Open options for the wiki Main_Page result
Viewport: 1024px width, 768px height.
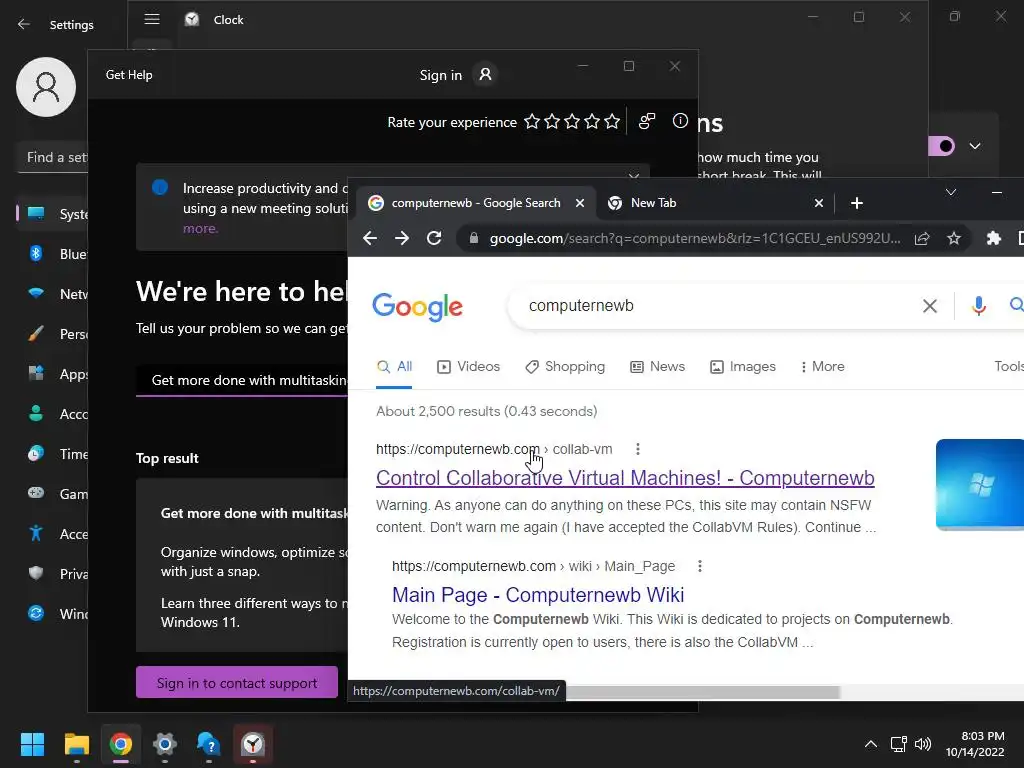click(x=699, y=566)
